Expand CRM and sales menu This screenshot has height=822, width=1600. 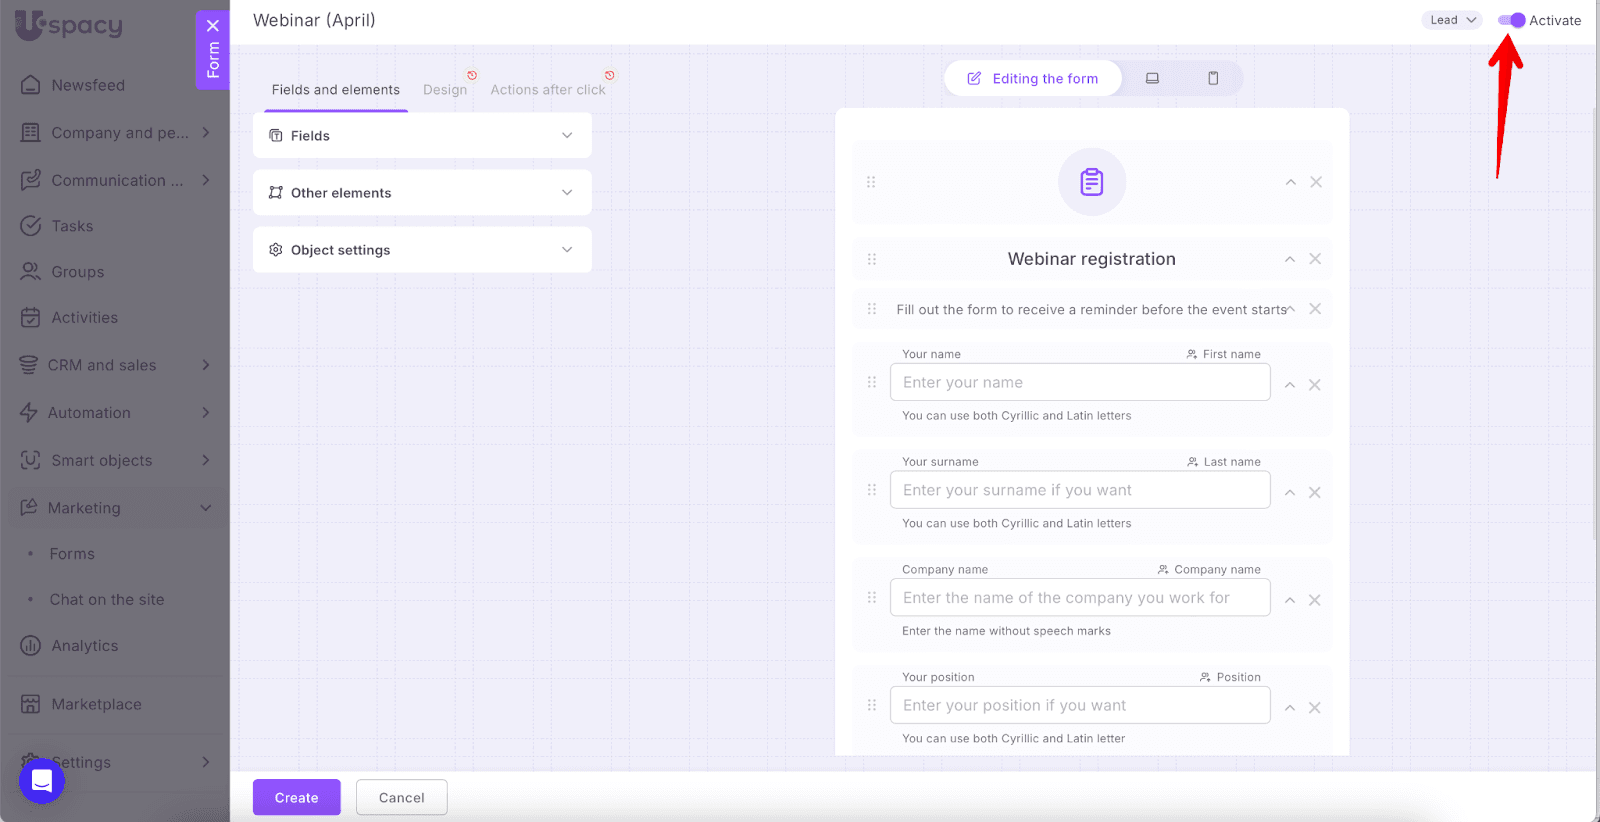point(206,365)
